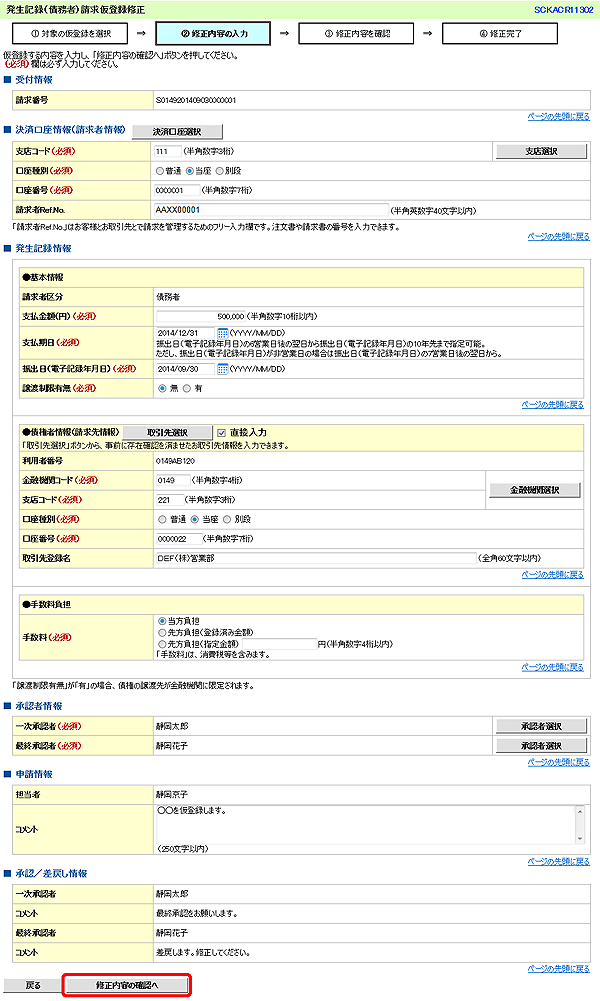Image resolution: width=600 pixels, height=1001 pixels.
Task: Click ページの先頭に戻る under 決済口座情報
Action: click(559, 237)
